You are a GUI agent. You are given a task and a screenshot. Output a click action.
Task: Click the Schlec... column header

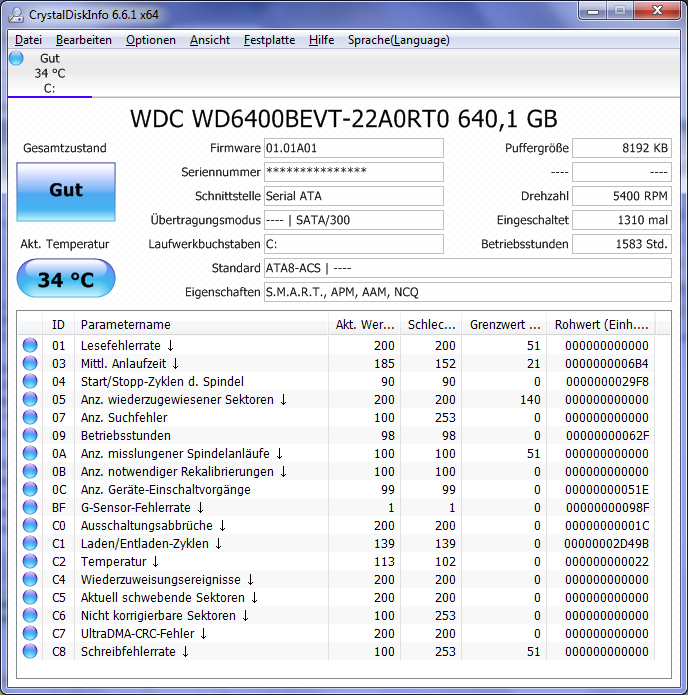click(431, 325)
